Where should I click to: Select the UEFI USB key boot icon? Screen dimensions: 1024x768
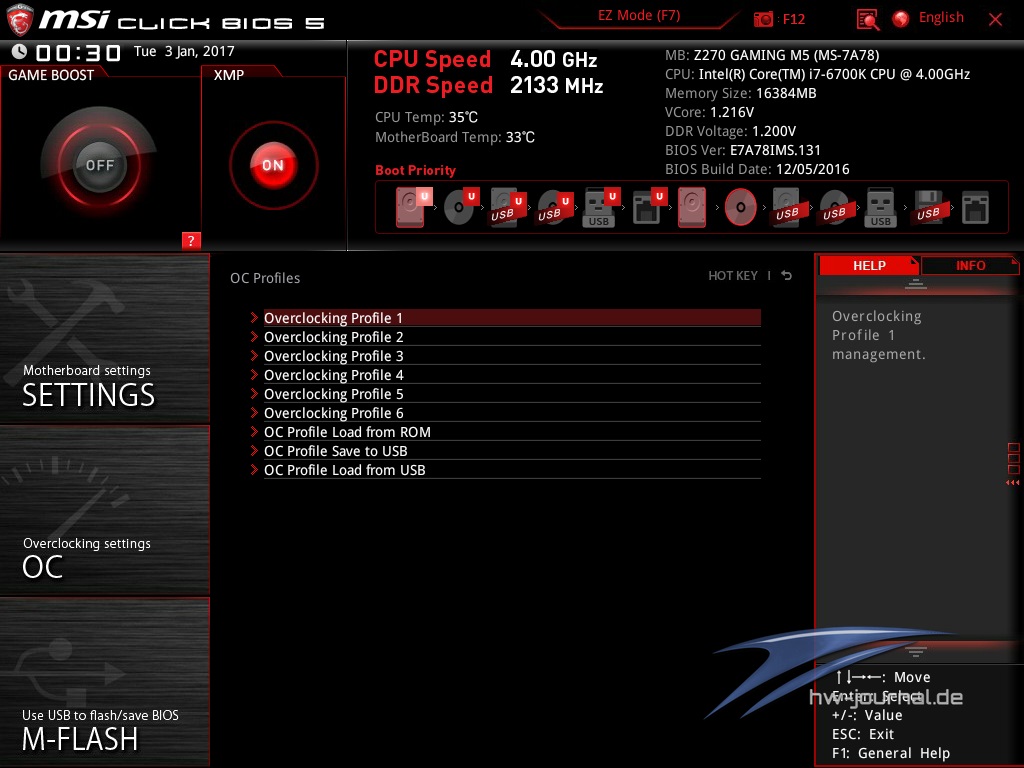[601, 208]
